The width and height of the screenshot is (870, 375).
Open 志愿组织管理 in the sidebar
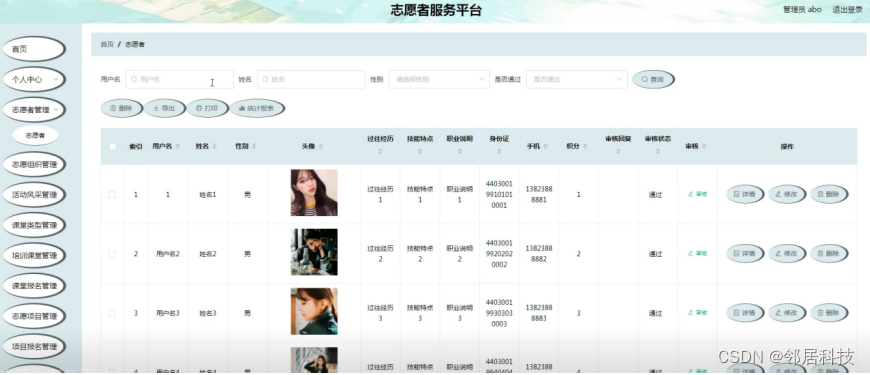point(33,164)
